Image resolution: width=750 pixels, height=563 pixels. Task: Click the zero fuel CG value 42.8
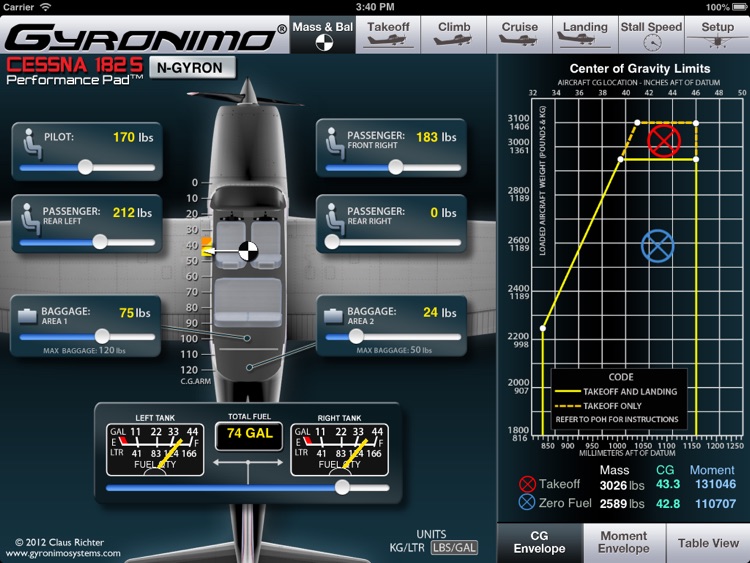click(x=668, y=503)
